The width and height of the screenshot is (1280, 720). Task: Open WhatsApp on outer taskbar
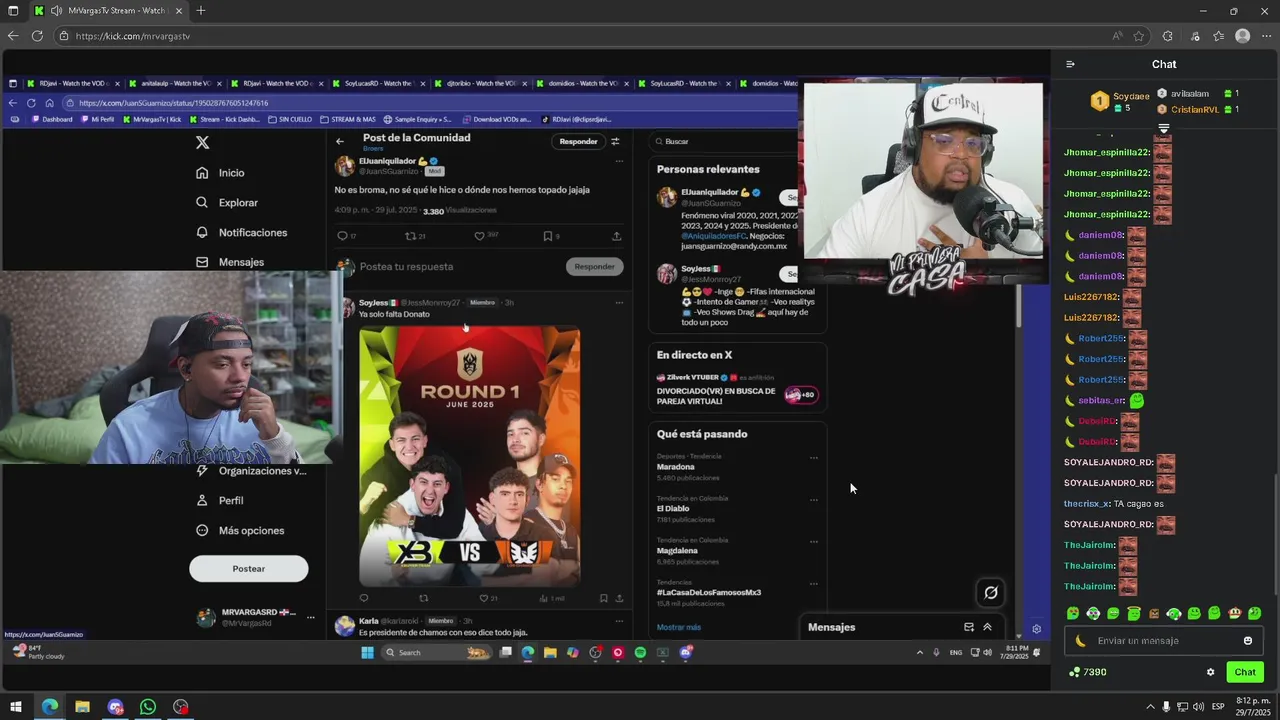click(x=148, y=707)
